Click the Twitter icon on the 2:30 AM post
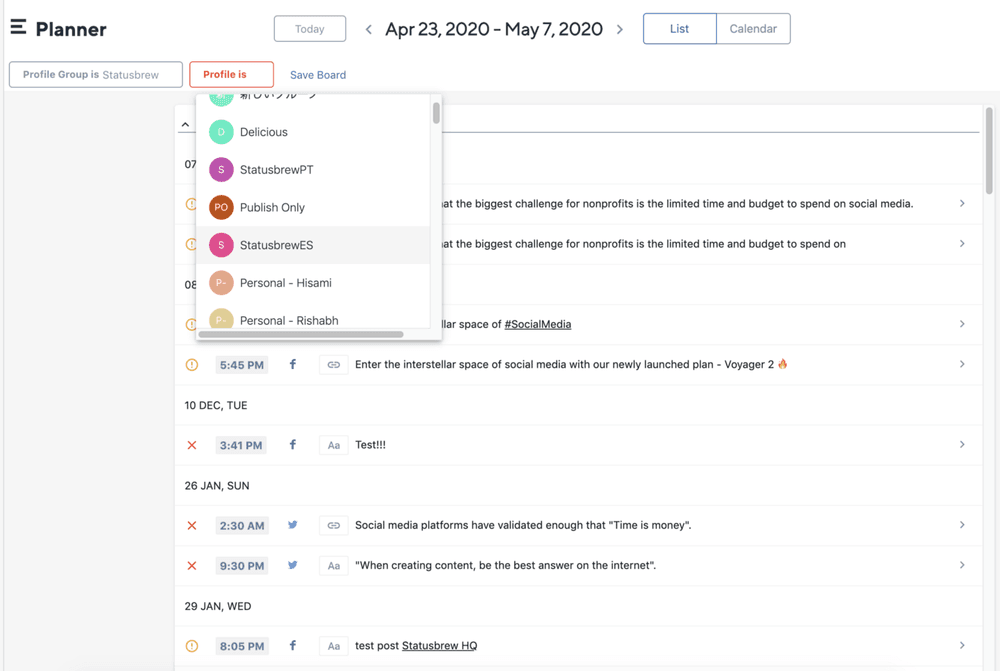Screen dimensions: 1000x671 [293, 525]
